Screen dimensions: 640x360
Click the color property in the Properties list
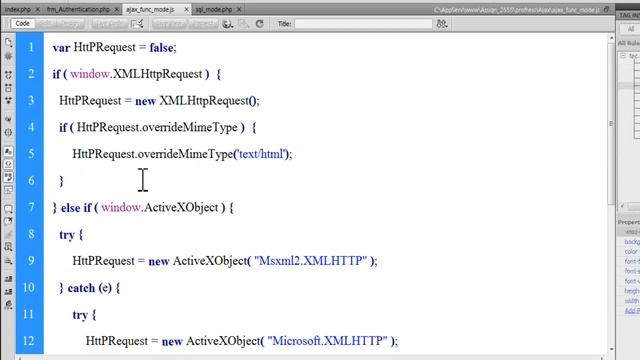click(x=631, y=251)
